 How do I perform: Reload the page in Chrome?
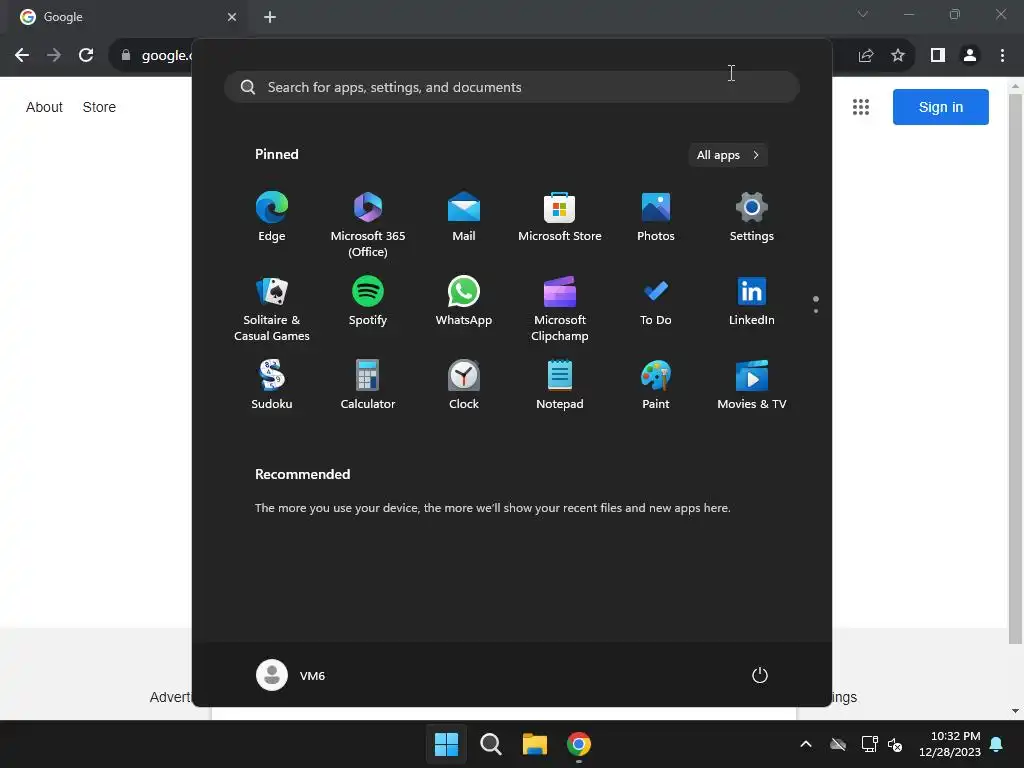click(86, 56)
